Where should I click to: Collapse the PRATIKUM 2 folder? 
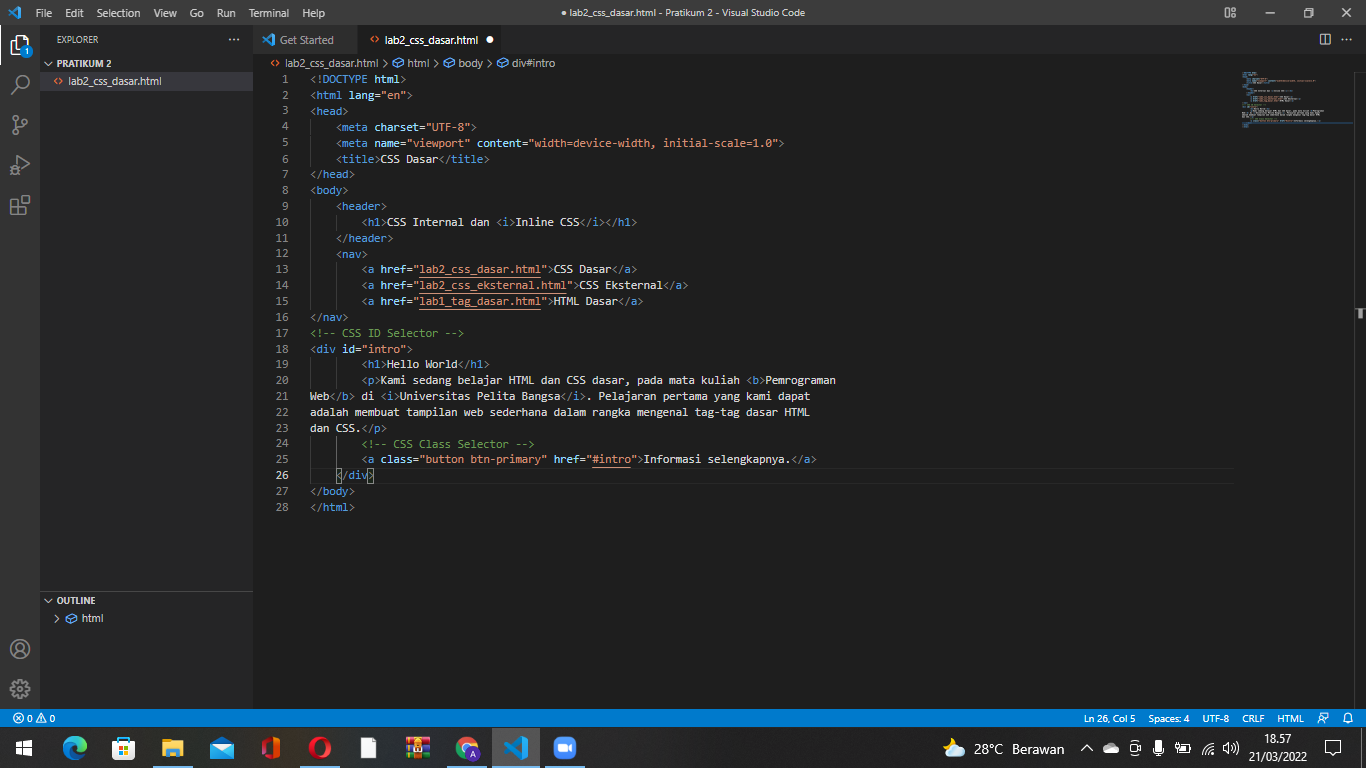48,63
